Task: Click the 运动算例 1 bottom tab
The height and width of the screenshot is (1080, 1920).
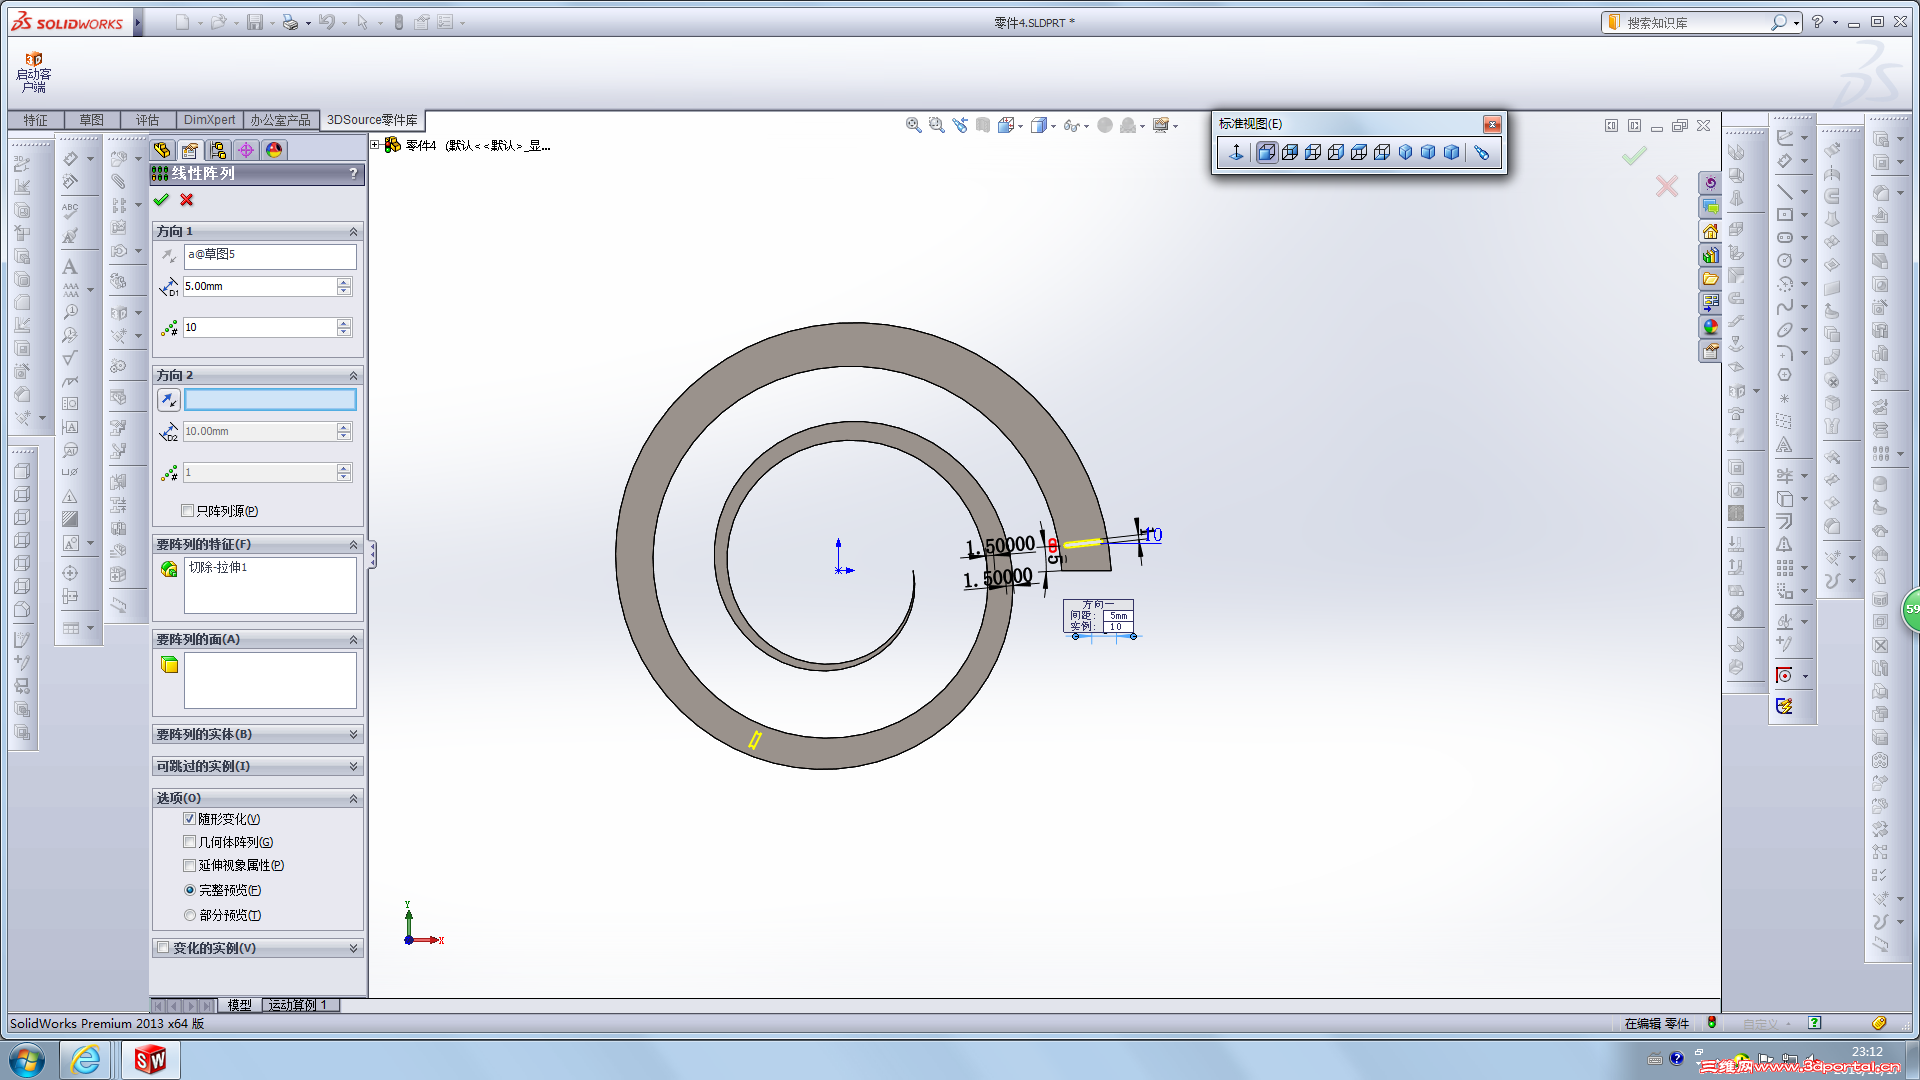Action: pos(297,1005)
